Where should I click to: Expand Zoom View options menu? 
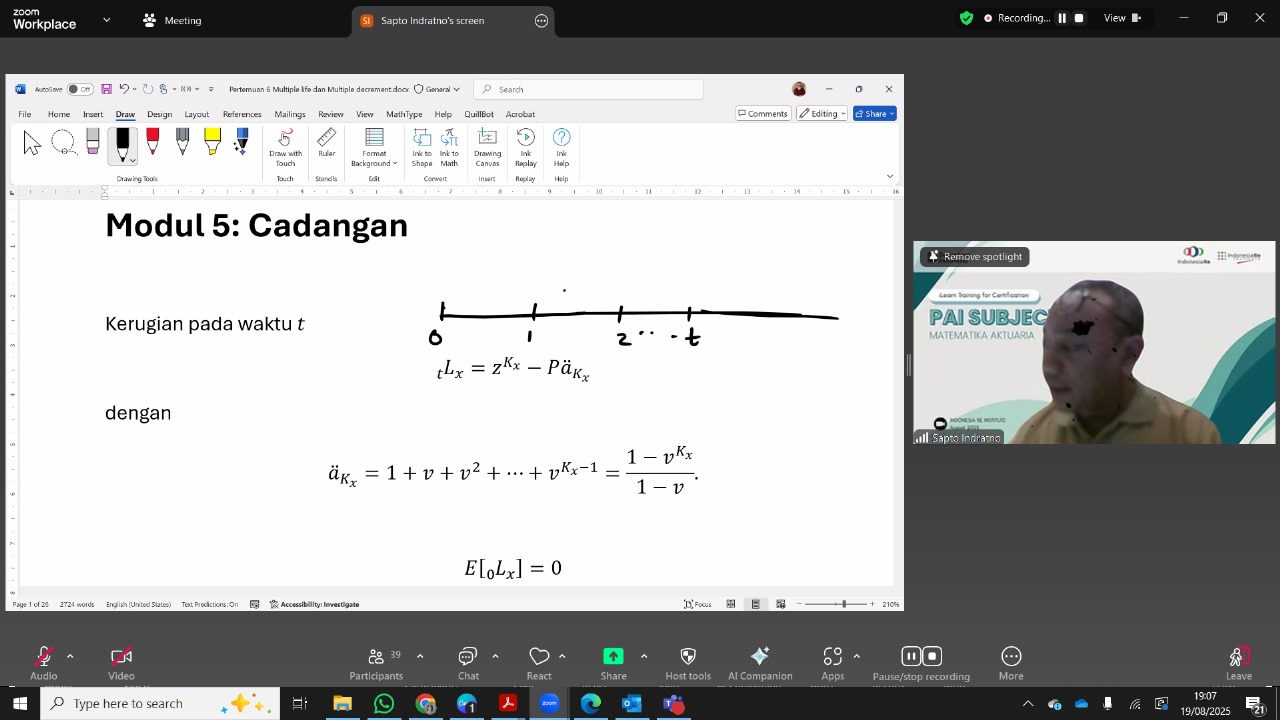[1122, 18]
